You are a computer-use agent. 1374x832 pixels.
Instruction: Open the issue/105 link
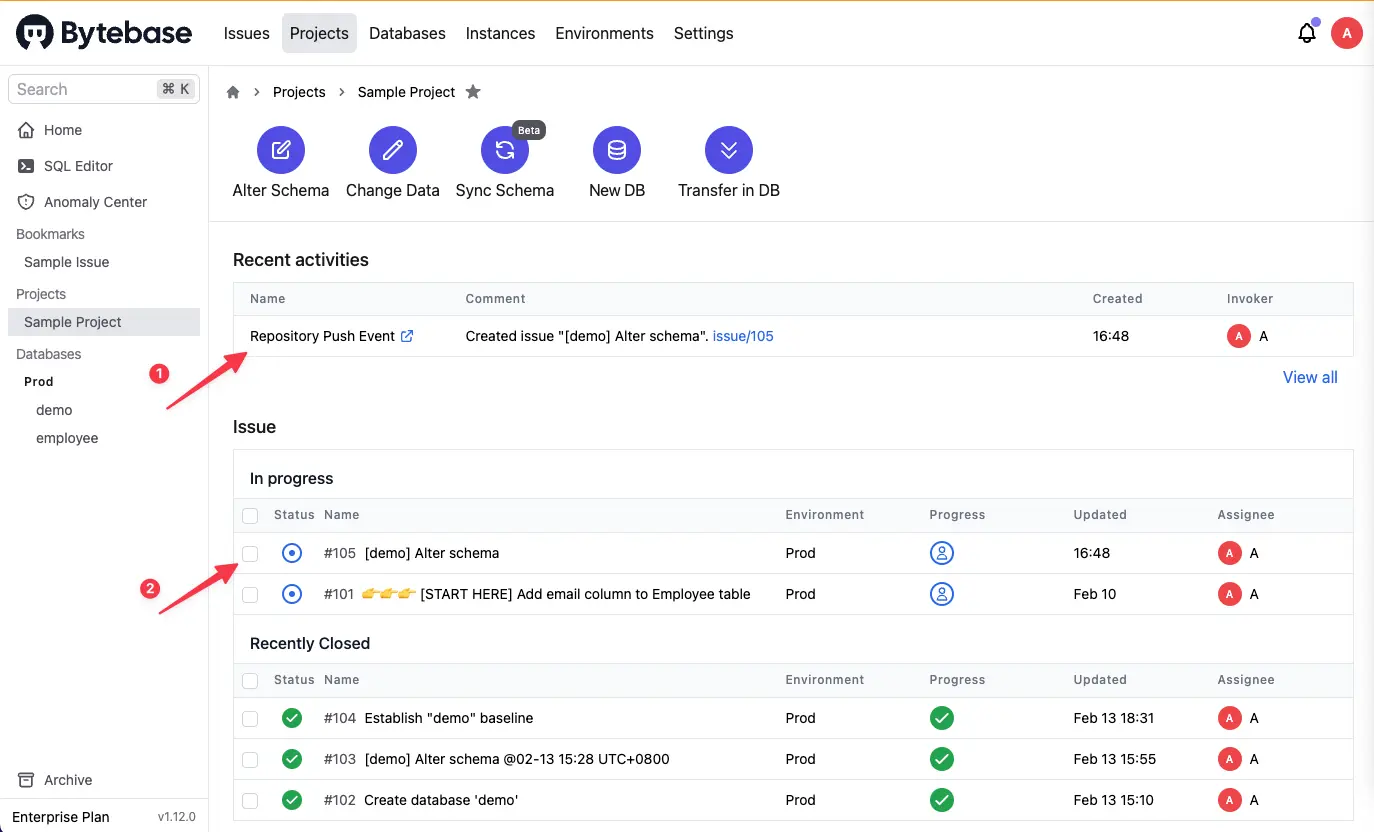[743, 336]
